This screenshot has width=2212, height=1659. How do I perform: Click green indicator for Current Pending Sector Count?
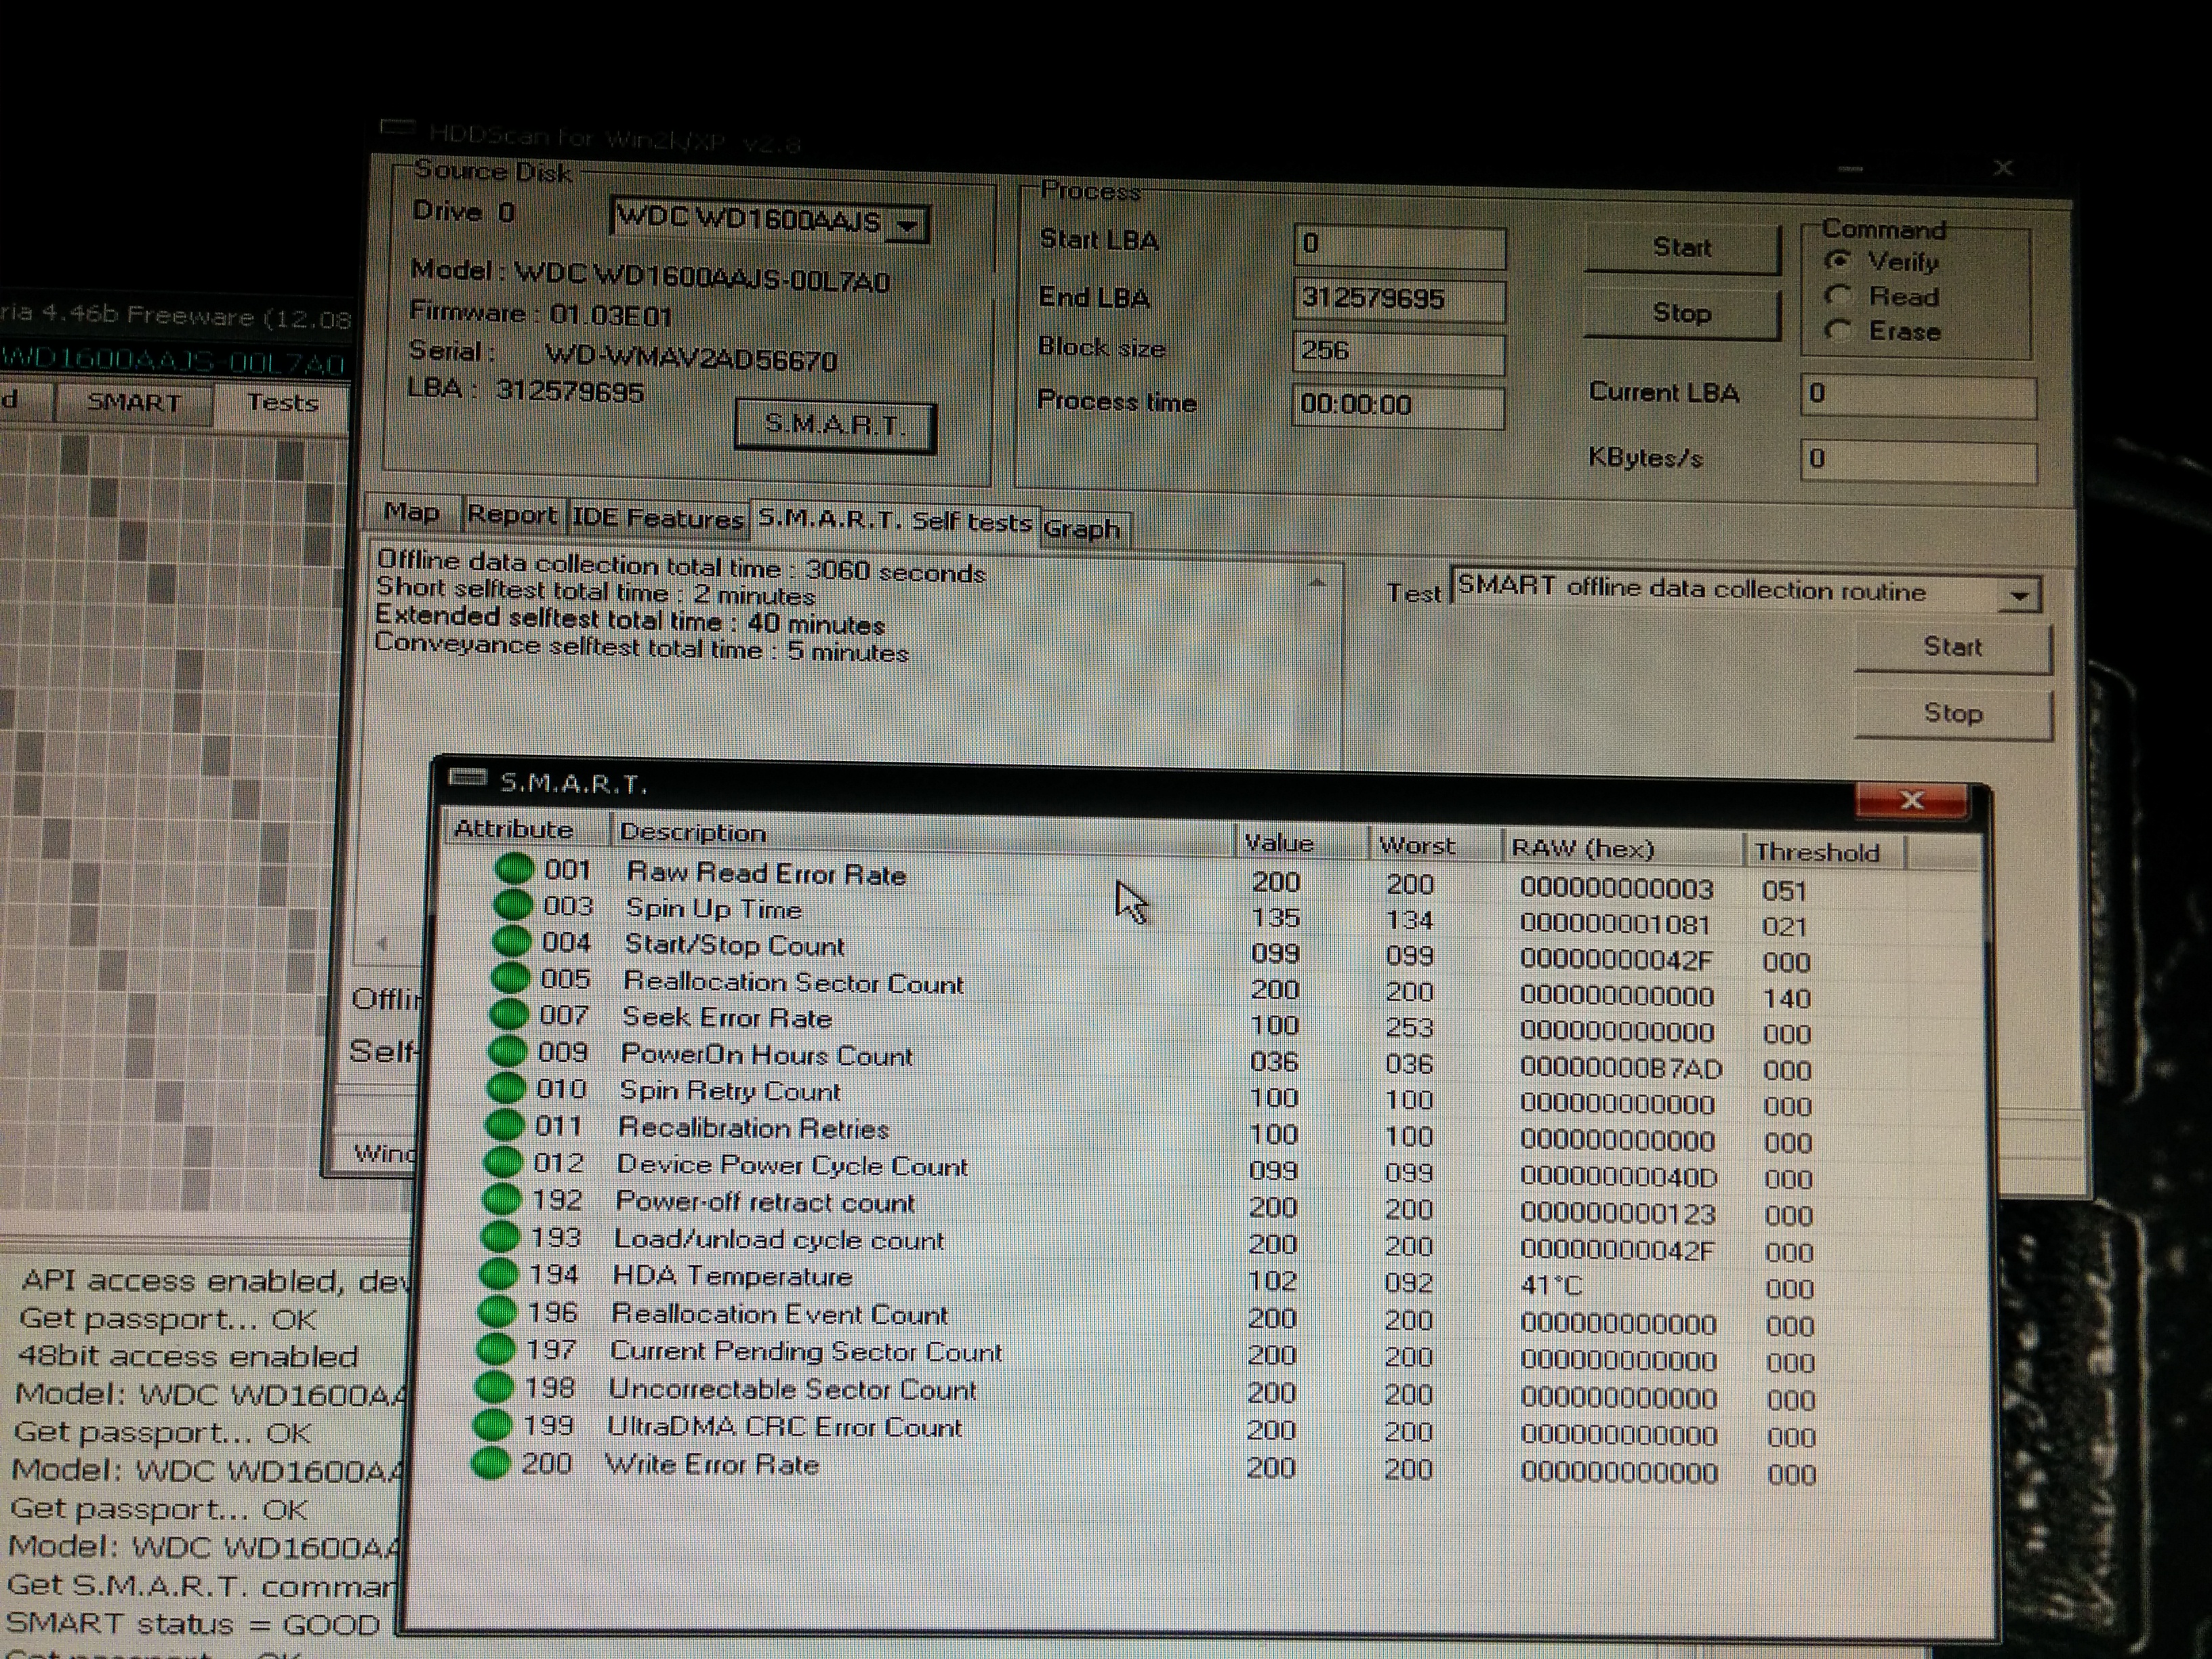click(x=495, y=1349)
